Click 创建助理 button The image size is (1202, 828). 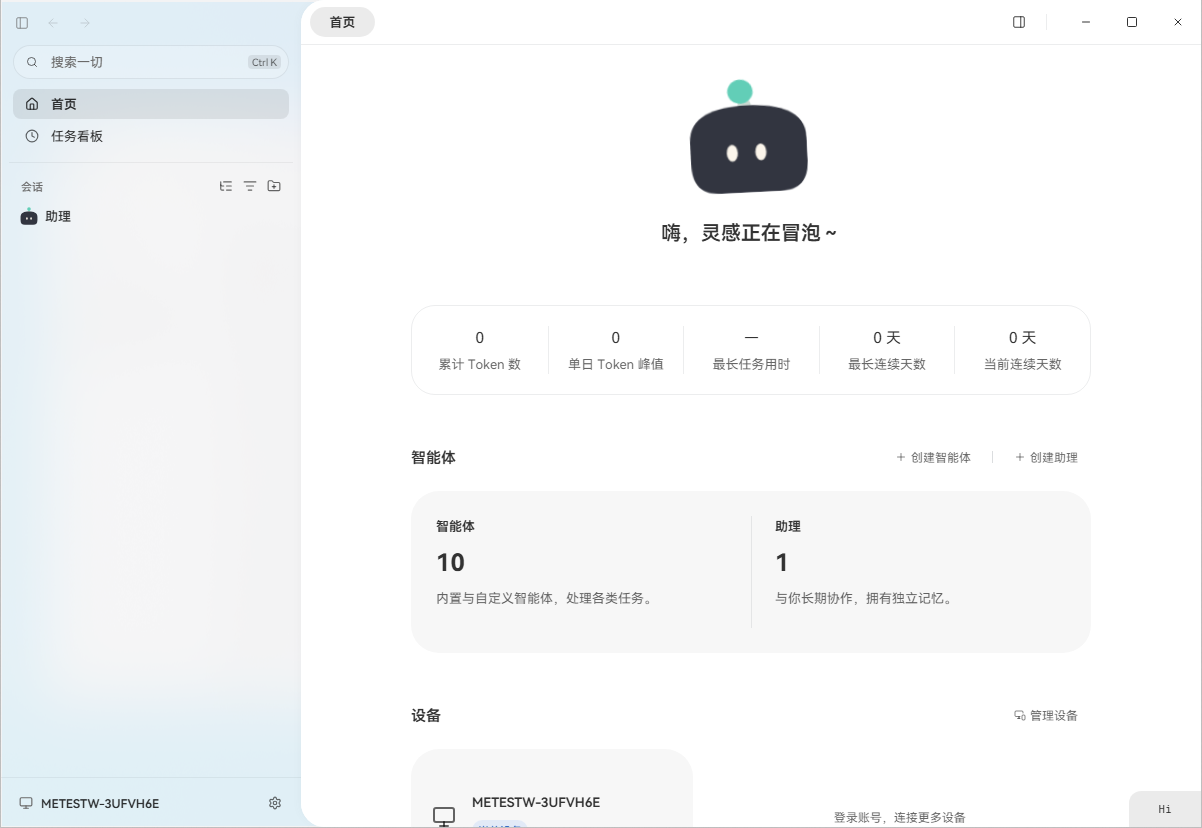point(1046,457)
